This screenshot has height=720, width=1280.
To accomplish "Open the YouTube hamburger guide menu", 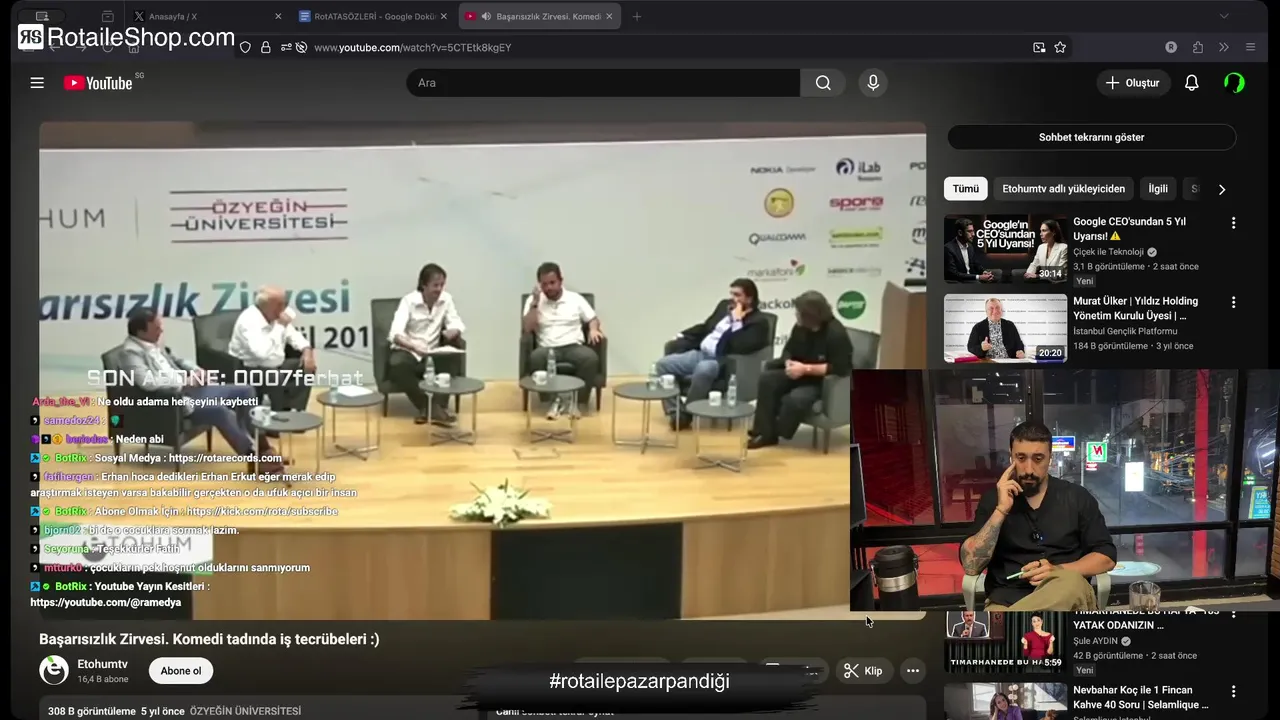I will click(37, 83).
